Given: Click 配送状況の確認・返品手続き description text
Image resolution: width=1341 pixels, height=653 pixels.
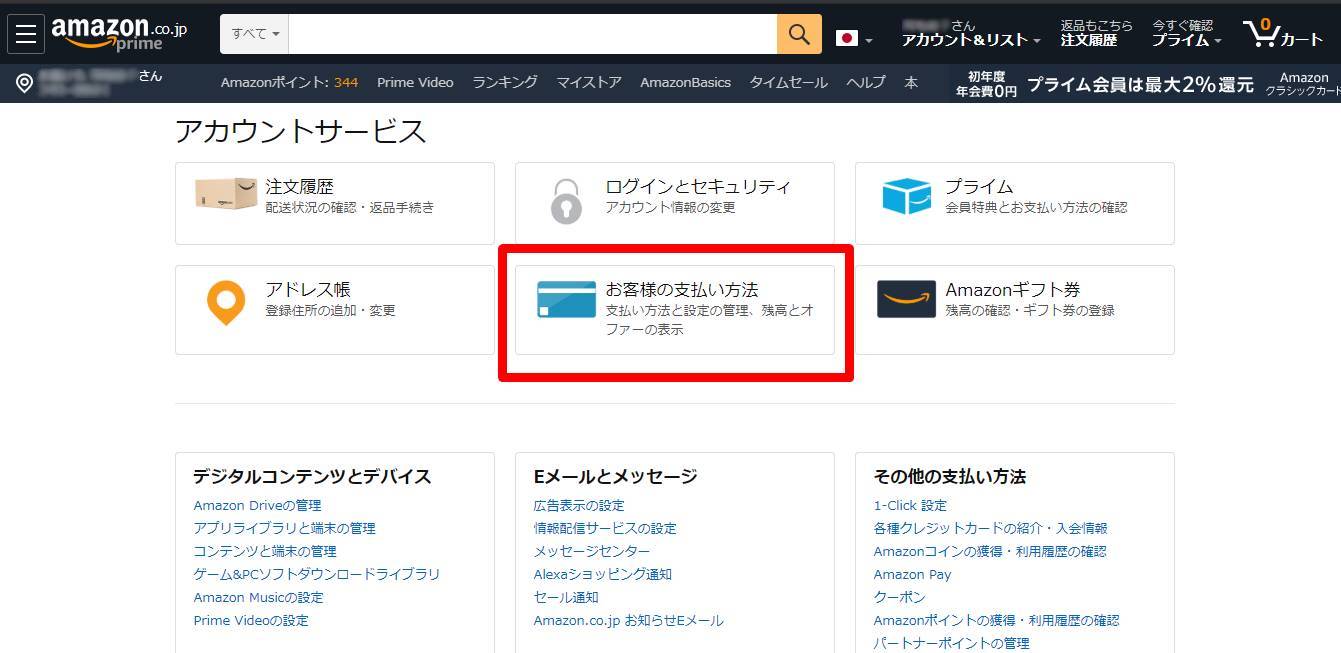Looking at the screenshot, I should 350,208.
